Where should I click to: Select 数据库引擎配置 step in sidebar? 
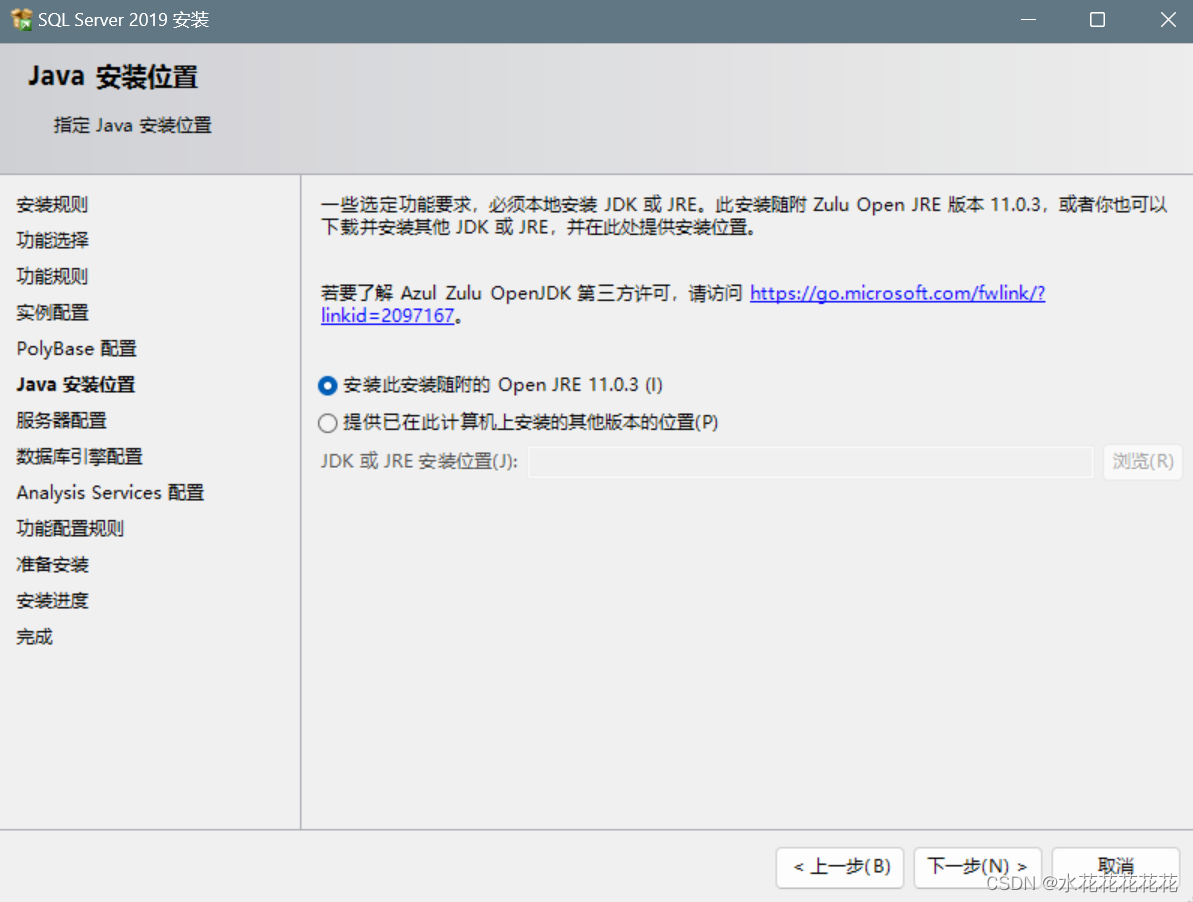click(x=79, y=456)
